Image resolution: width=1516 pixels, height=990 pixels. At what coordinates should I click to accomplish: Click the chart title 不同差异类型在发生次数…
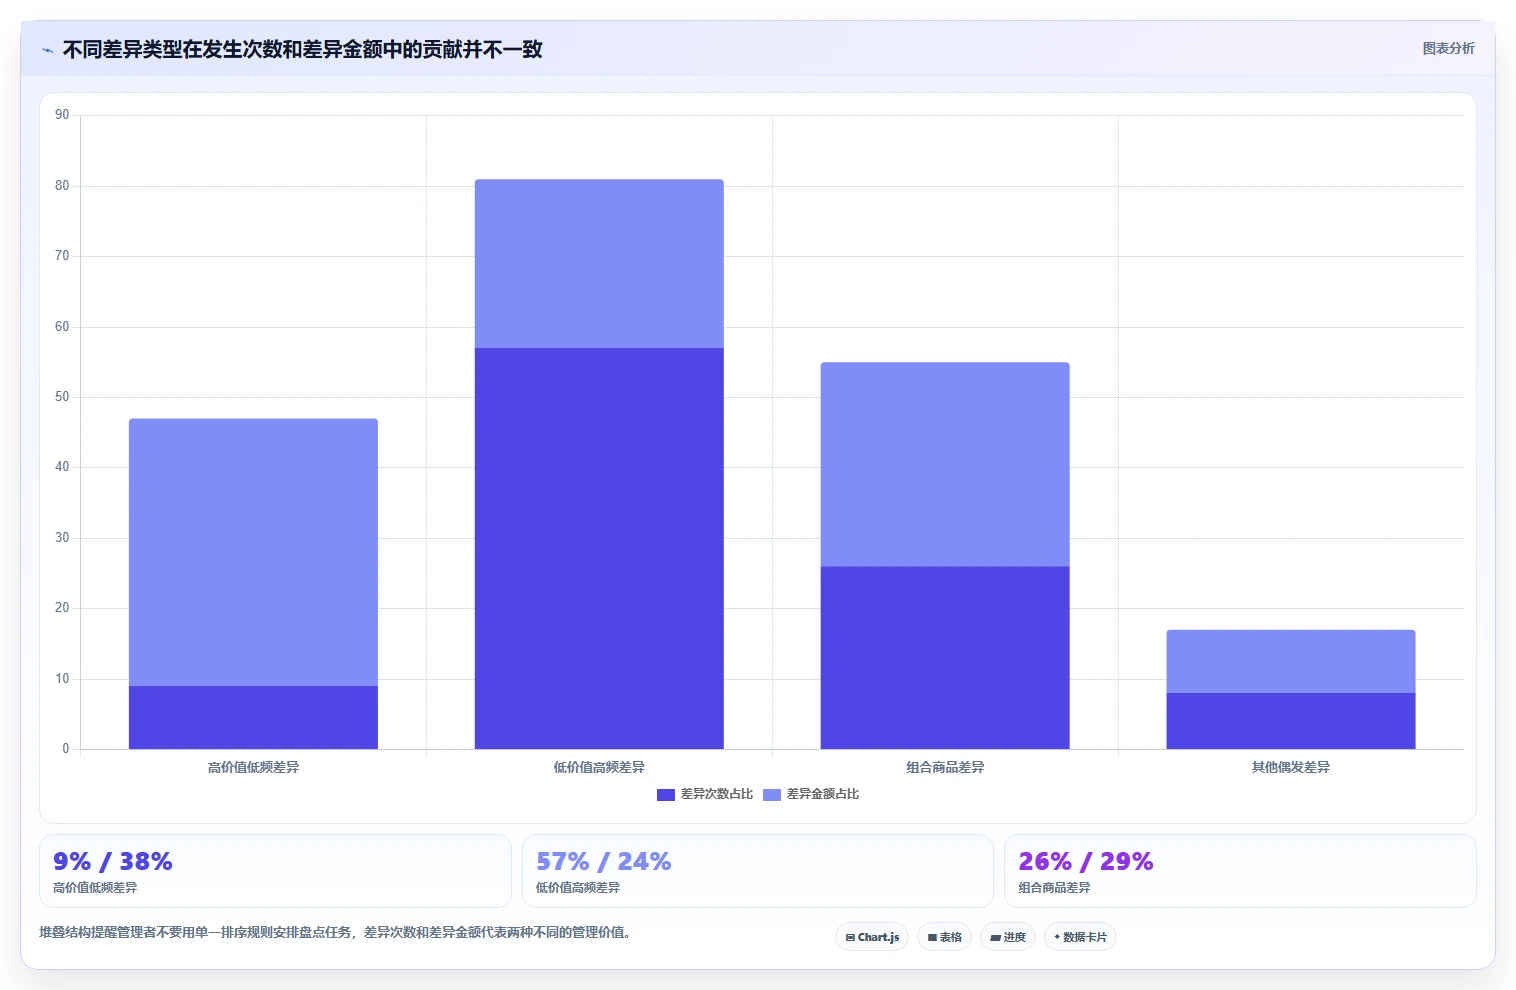pyautogui.click(x=302, y=49)
